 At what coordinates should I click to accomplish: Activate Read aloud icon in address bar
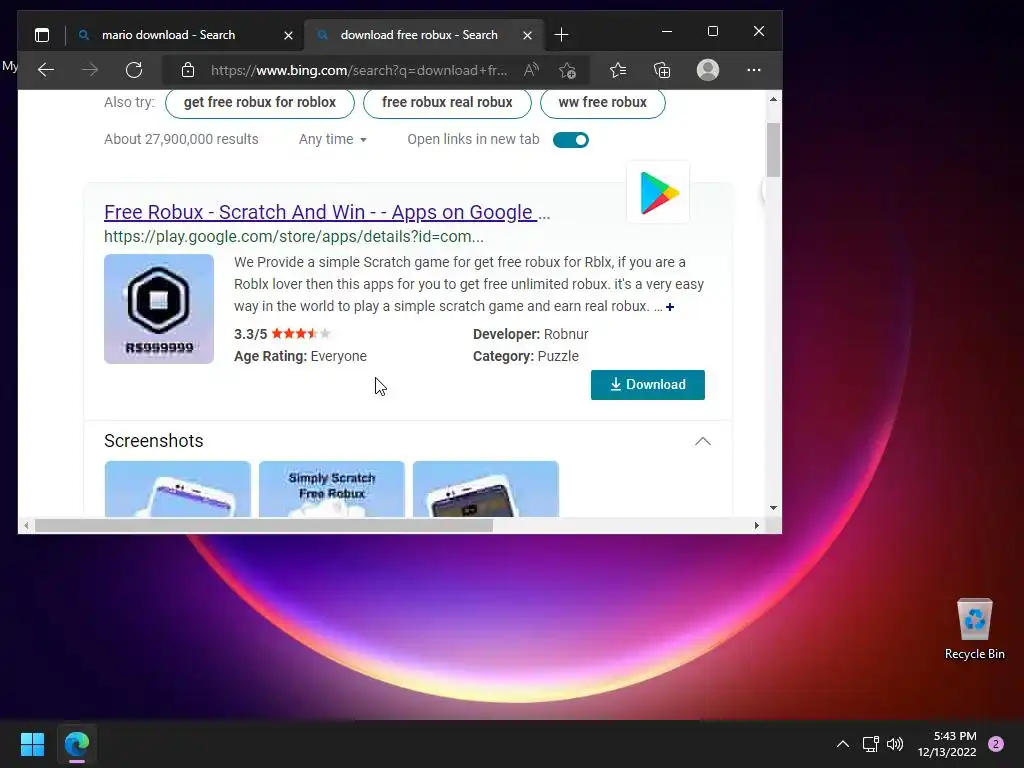pos(532,70)
